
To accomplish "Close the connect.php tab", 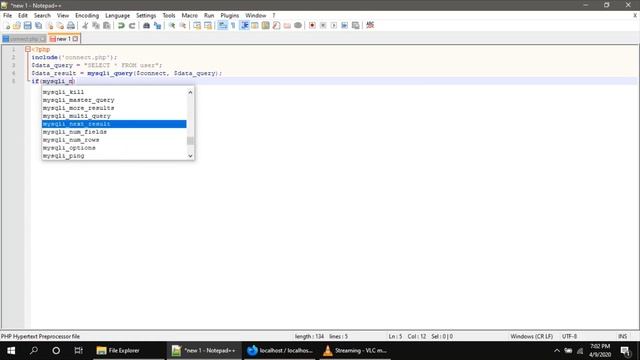I will [x=42, y=39].
